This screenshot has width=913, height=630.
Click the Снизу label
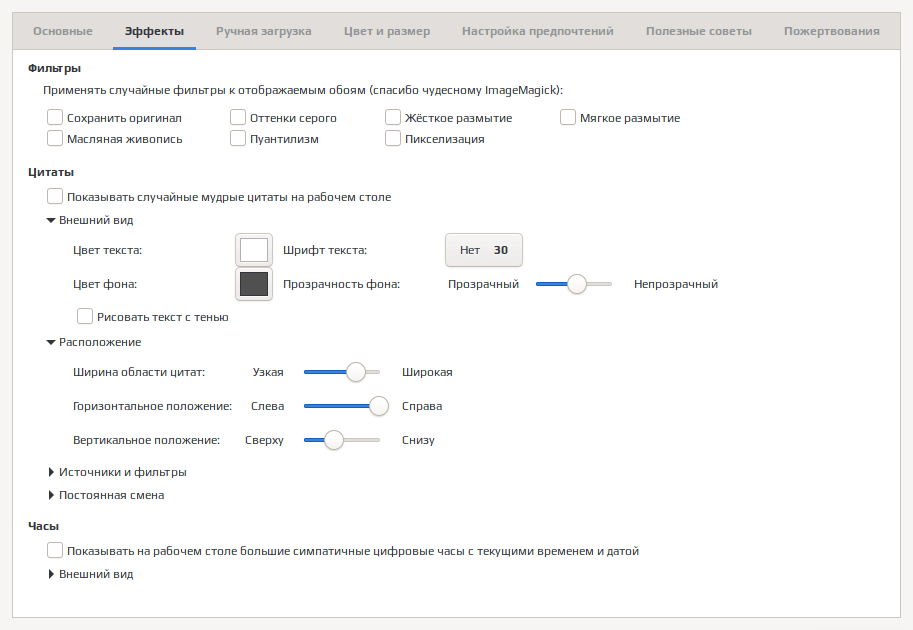pos(418,440)
